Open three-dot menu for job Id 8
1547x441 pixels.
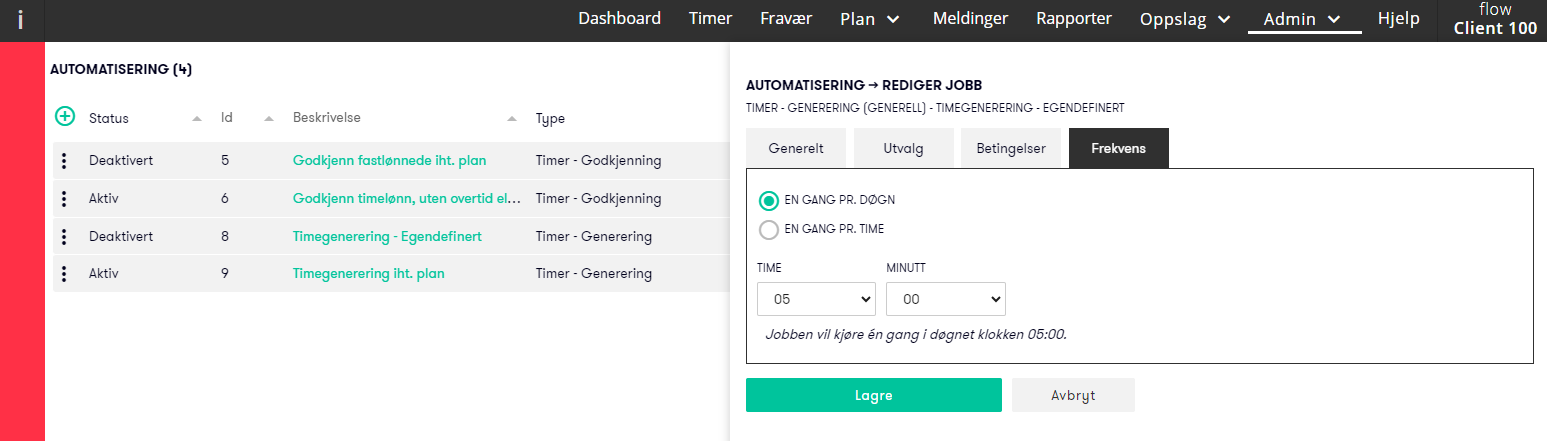tap(64, 236)
